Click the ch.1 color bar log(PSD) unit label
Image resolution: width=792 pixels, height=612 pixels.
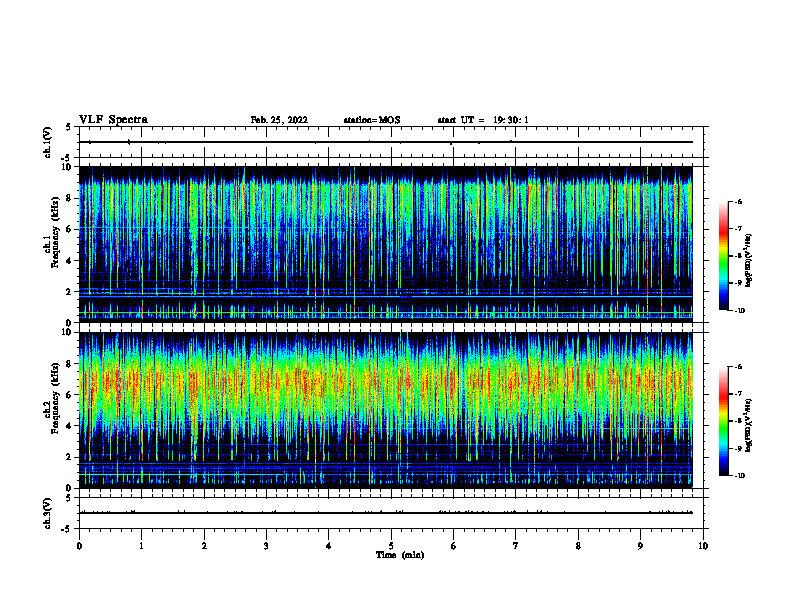click(x=749, y=261)
